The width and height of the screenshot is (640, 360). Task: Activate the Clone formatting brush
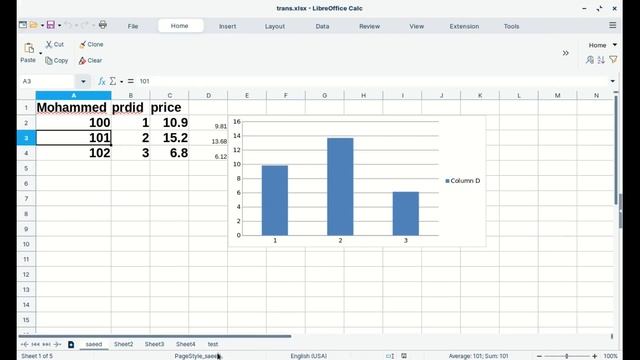pos(91,44)
